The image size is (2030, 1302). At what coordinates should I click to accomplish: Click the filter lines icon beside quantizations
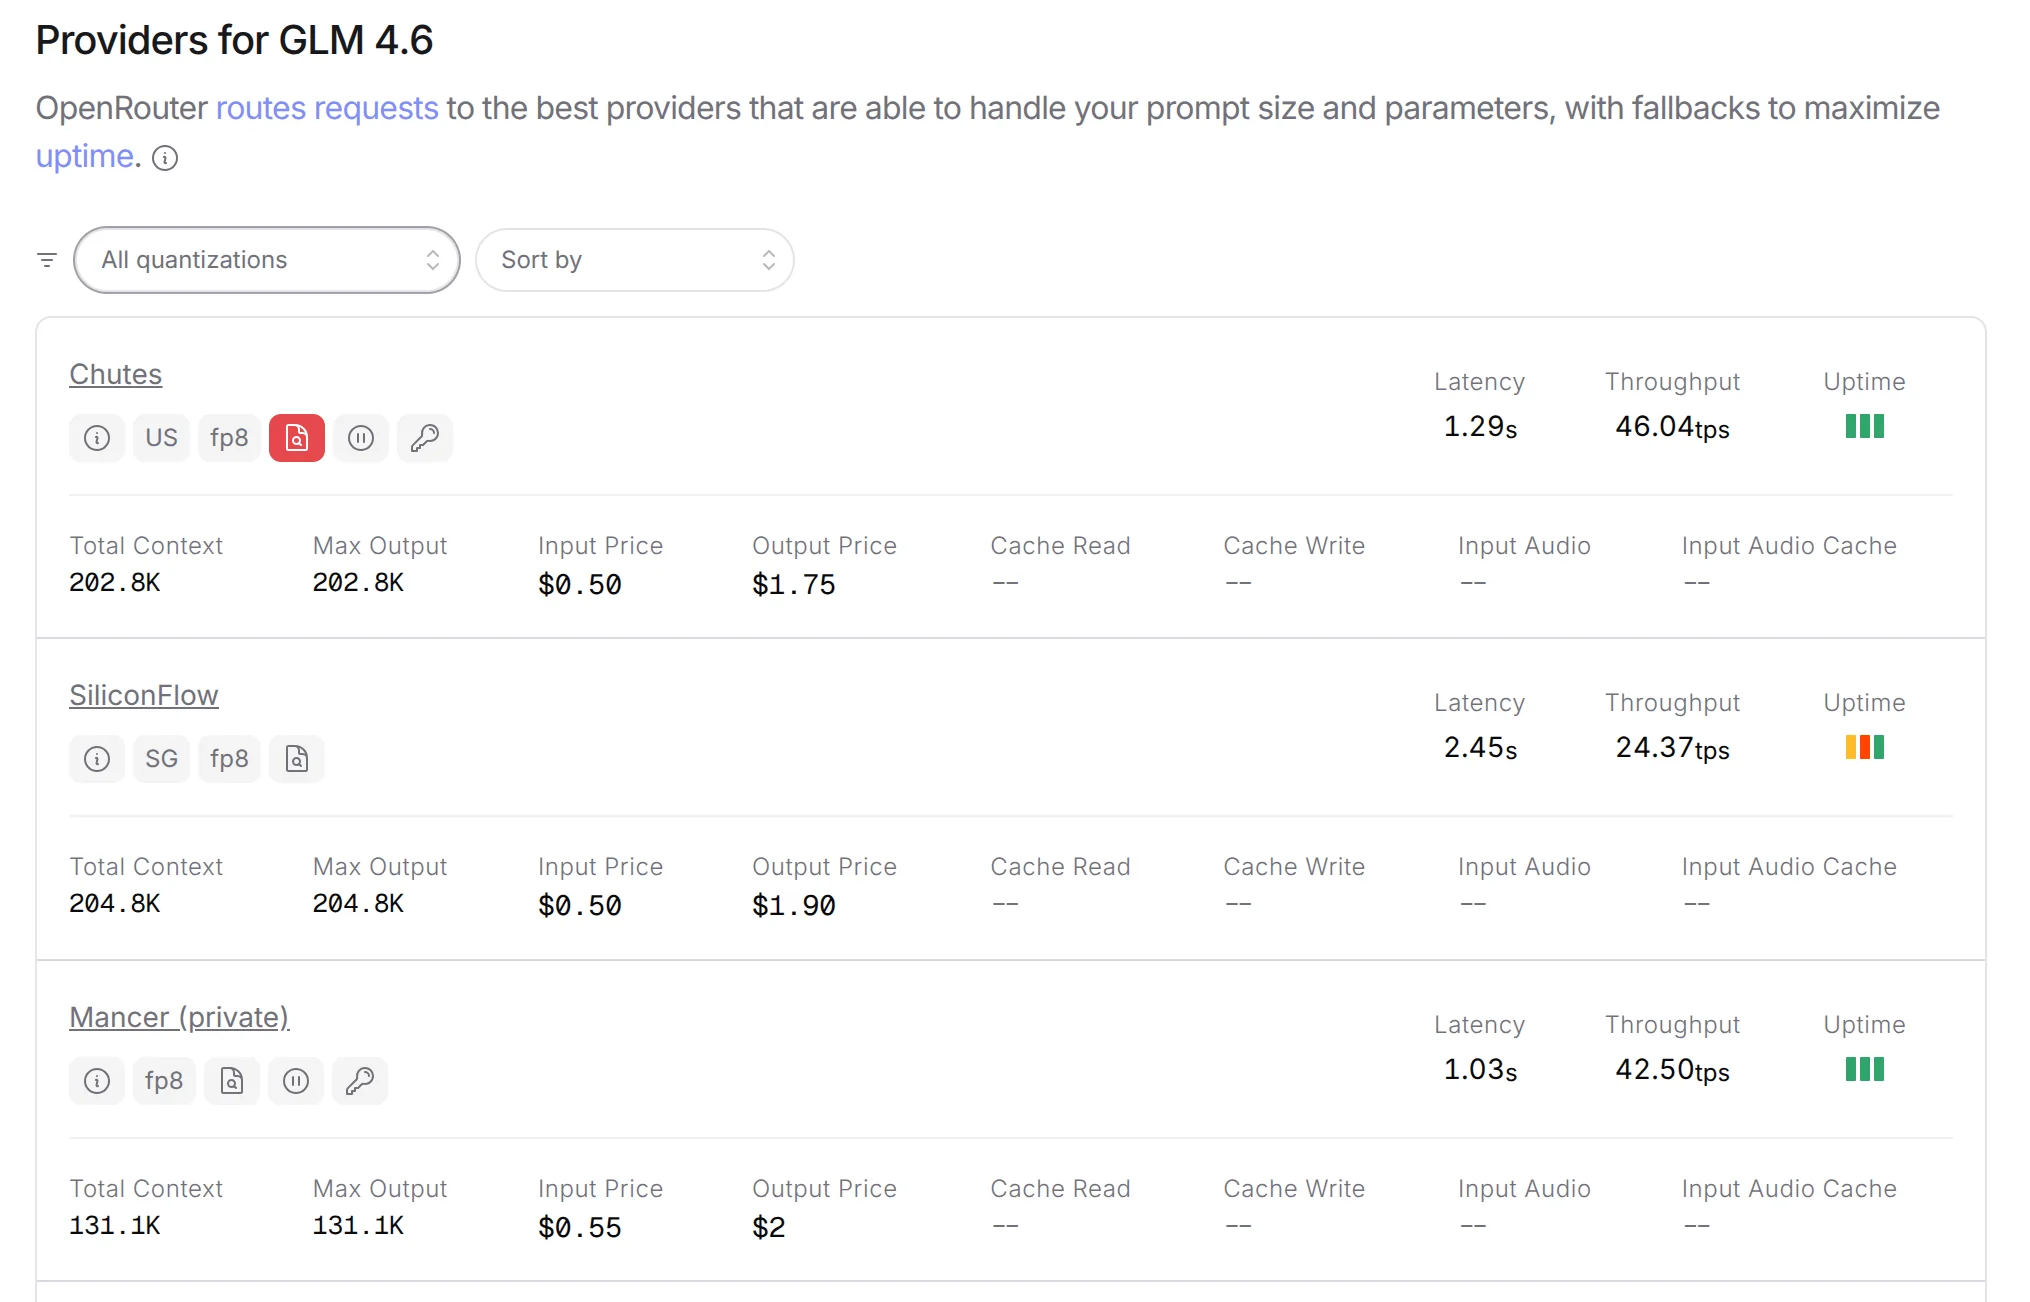[x=47, y=260]
